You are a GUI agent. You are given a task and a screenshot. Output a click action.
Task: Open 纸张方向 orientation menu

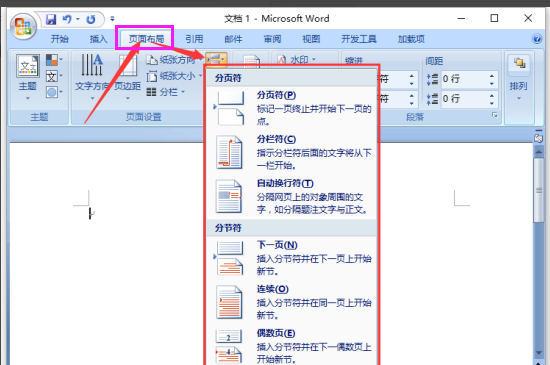pyautogui.click(x=174, y=60)
